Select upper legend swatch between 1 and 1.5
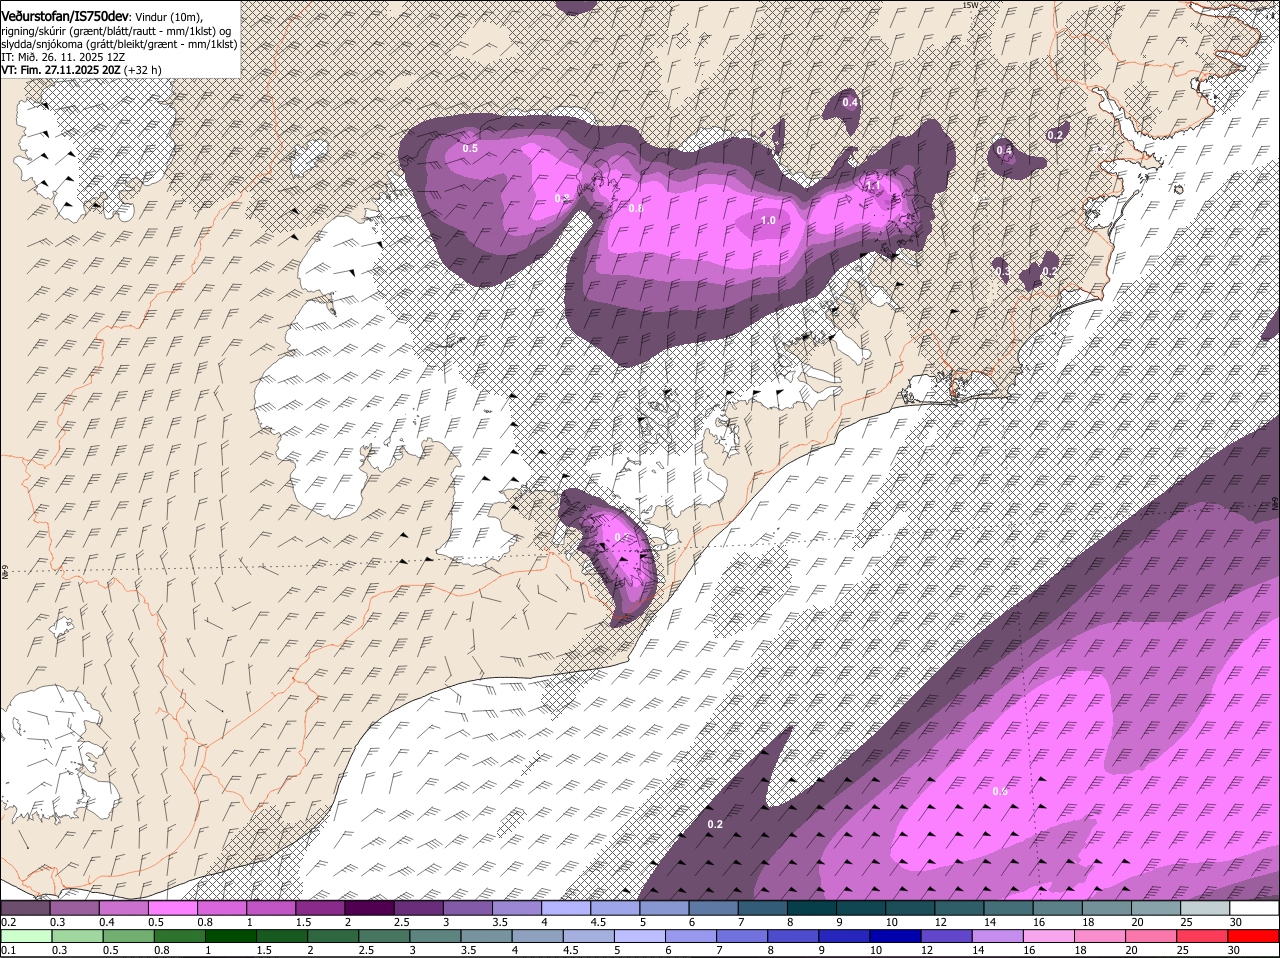The image size is (1280, 958). click(x=270, y=908)
